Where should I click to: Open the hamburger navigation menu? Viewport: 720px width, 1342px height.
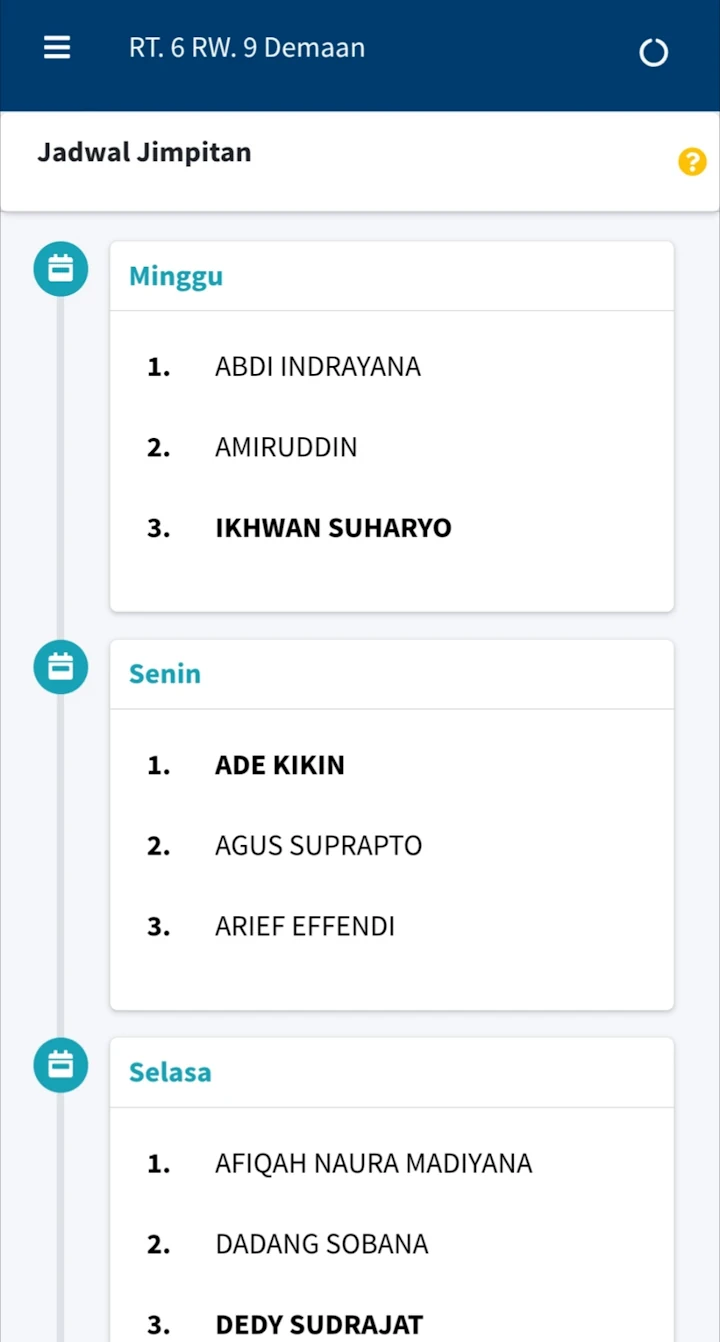tap(57, 48)
